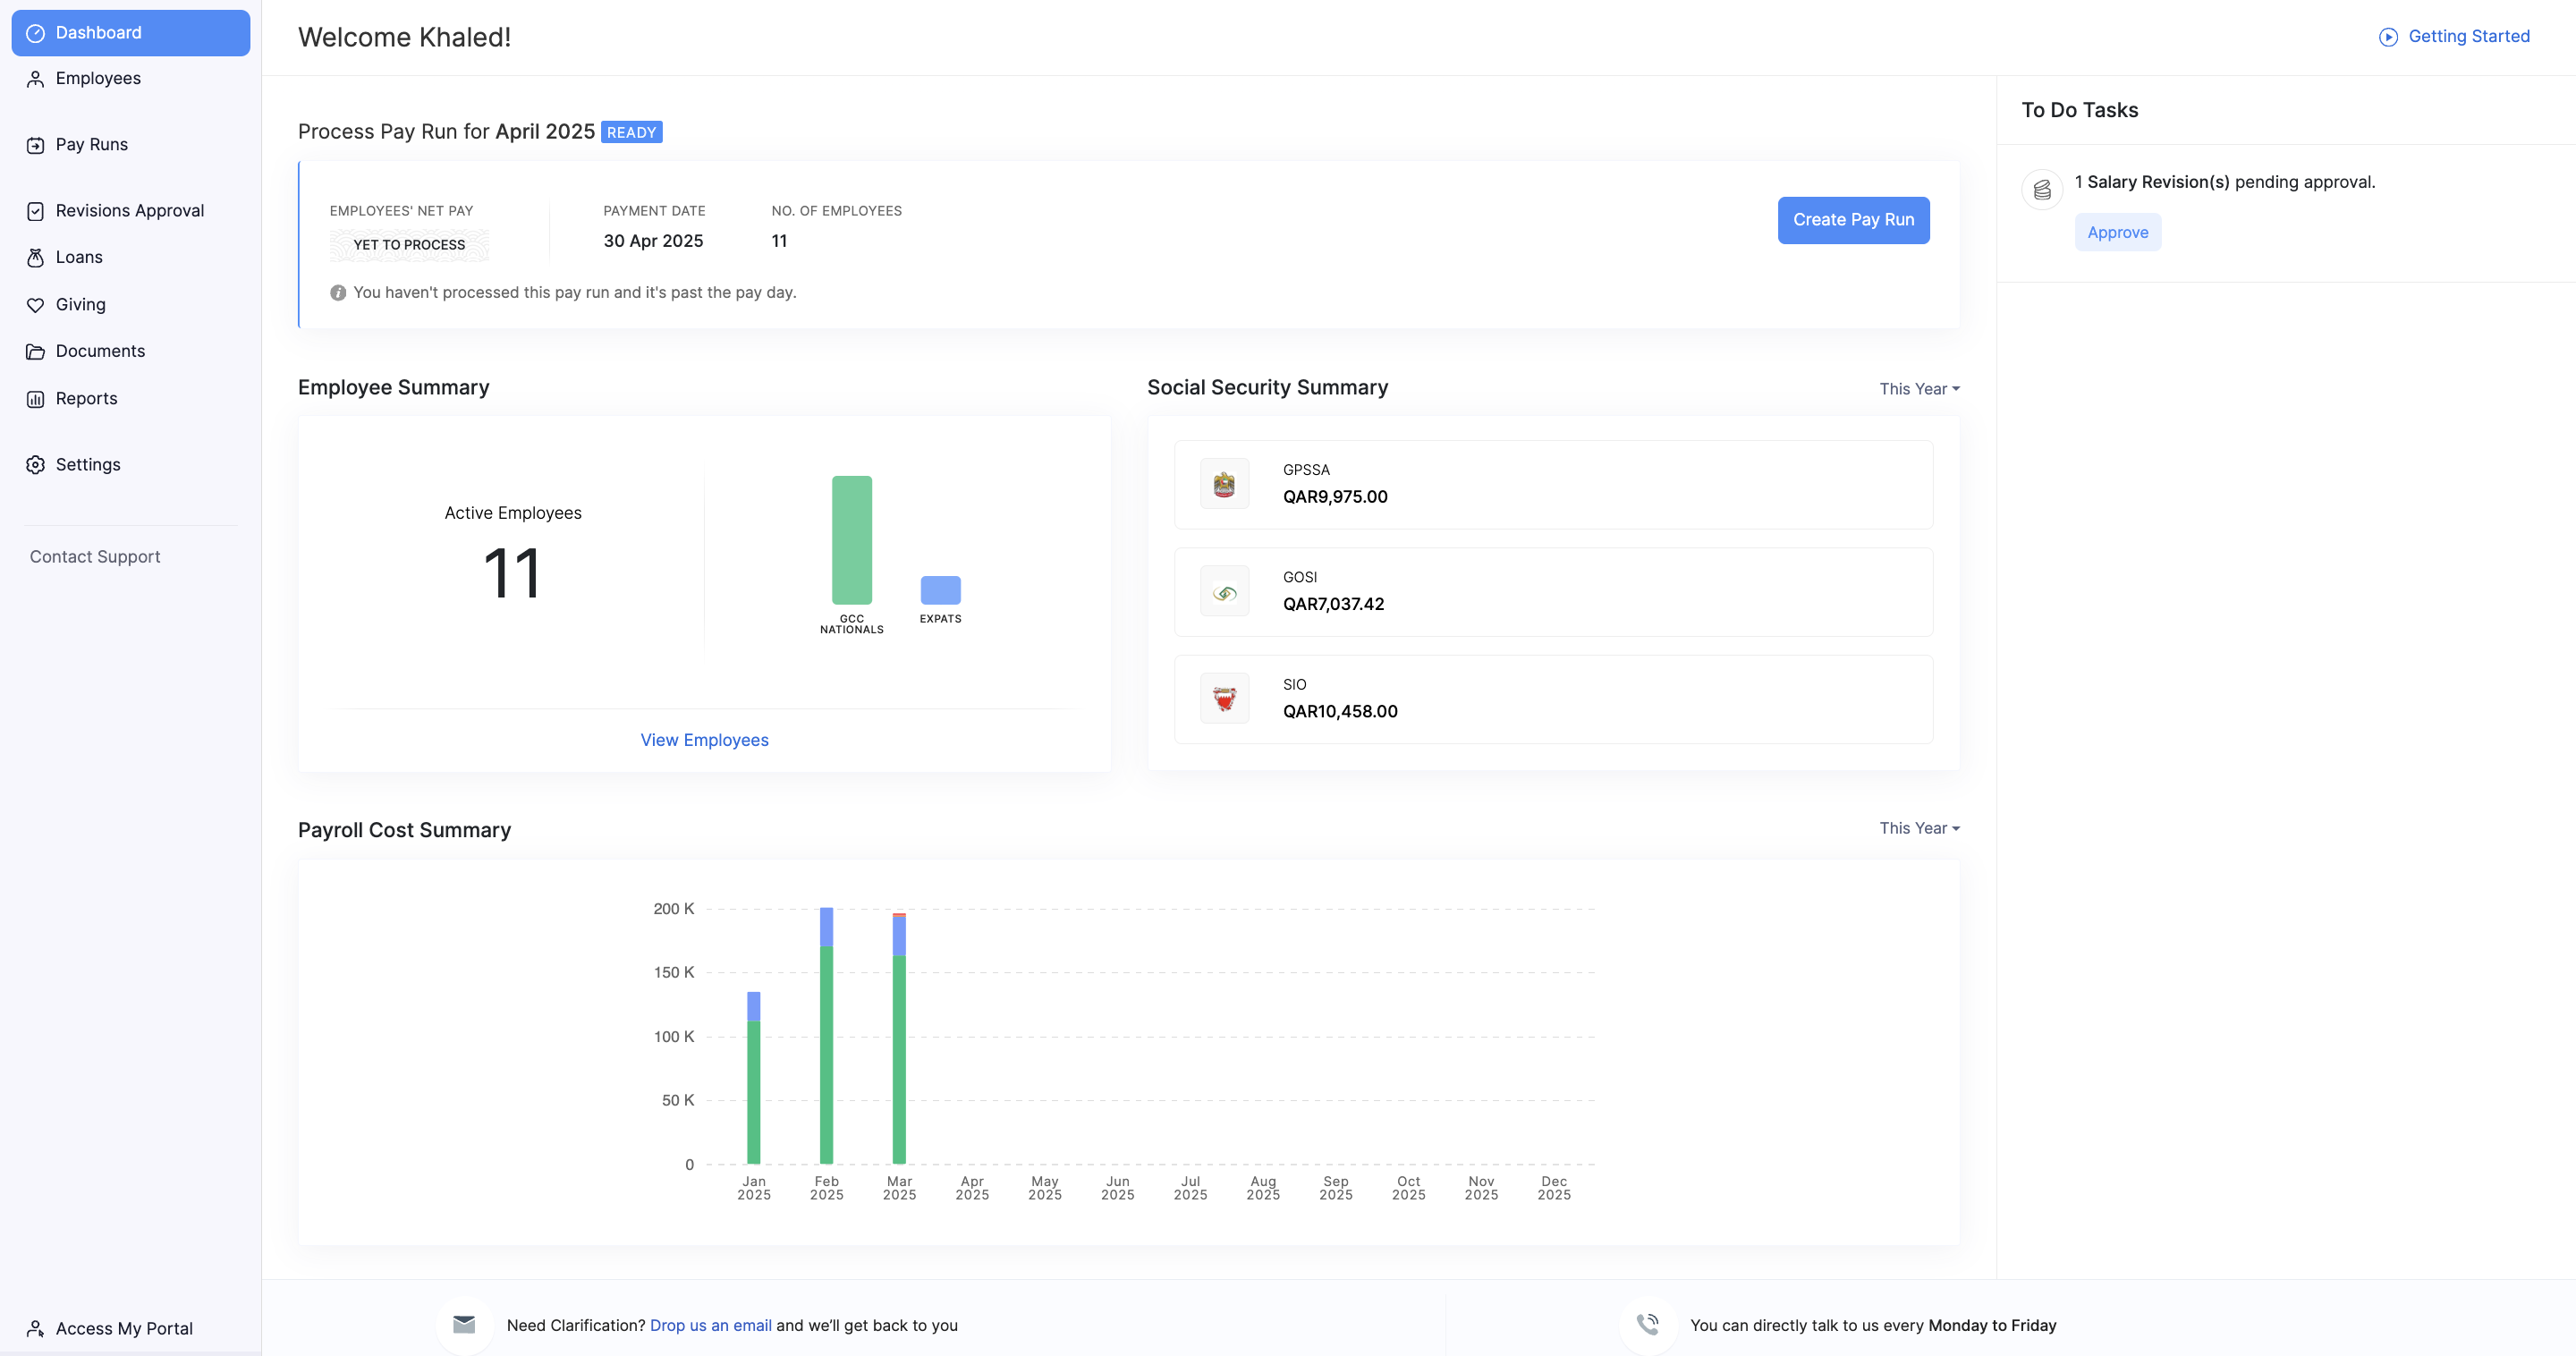Click the Reports chart icon
2576x1356 pixels.
[35, 399]
